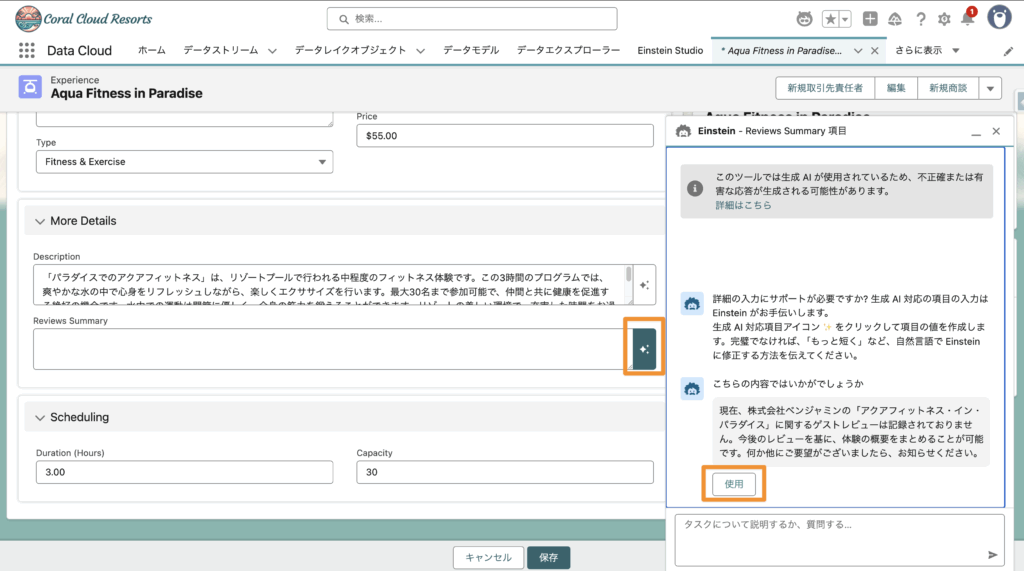This screenshot has width=1024, height=571.
Task: Open the notifications bell
Action: click(967, 19)
